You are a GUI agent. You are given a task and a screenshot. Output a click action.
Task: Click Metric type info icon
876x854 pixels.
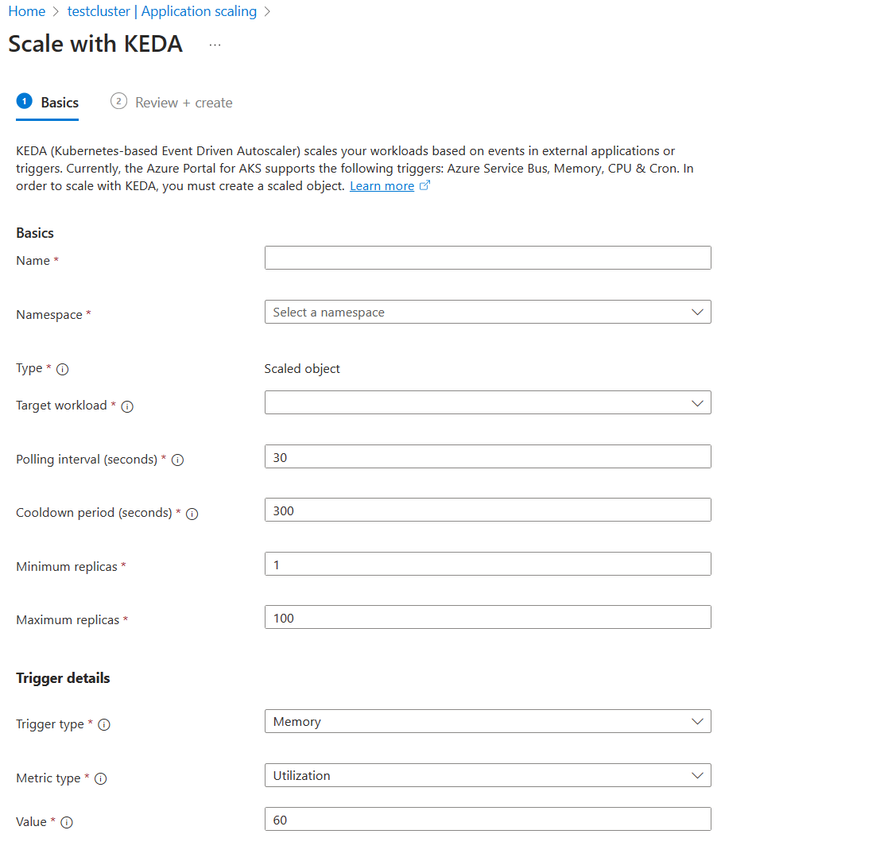coord(100,779)
